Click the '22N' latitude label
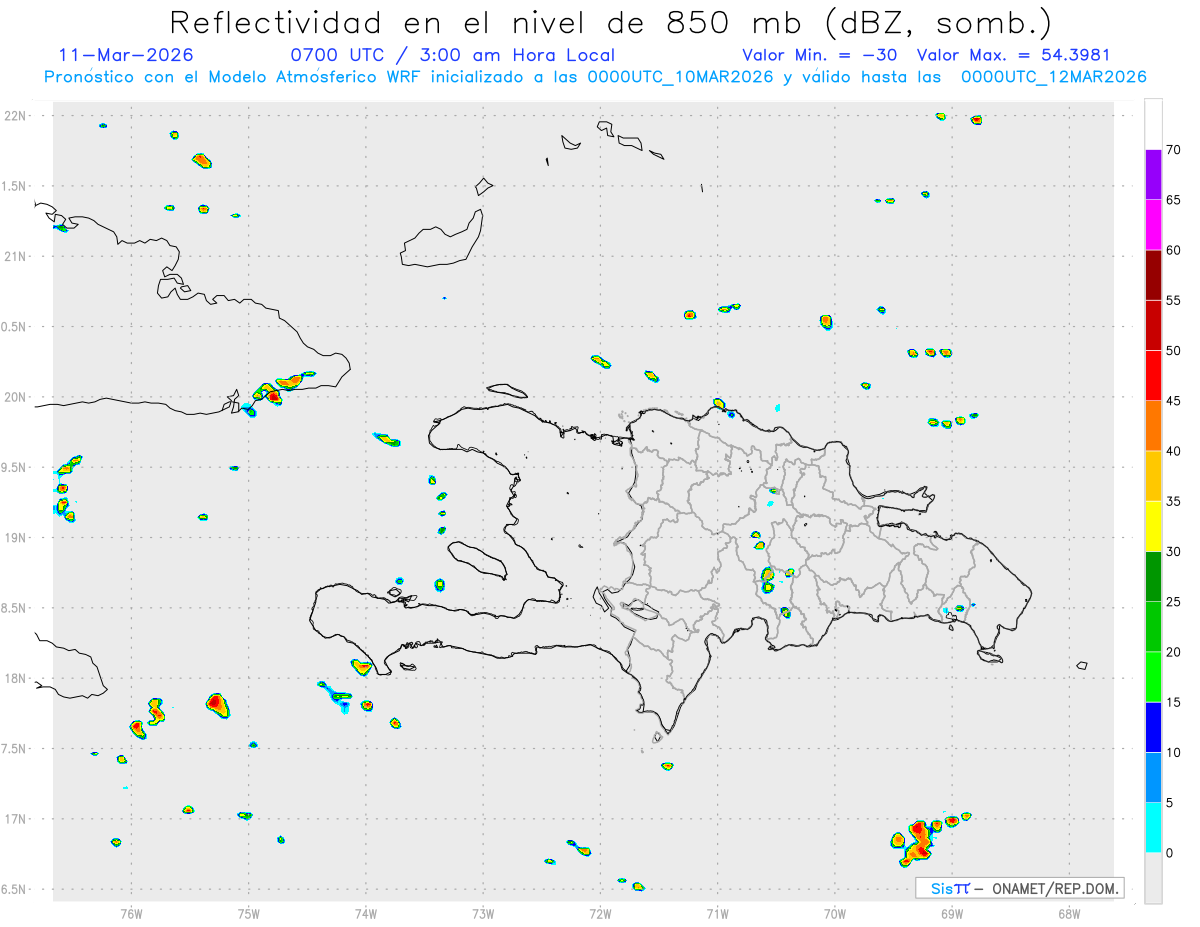The image size is (1200, 927). coord(17,116)
